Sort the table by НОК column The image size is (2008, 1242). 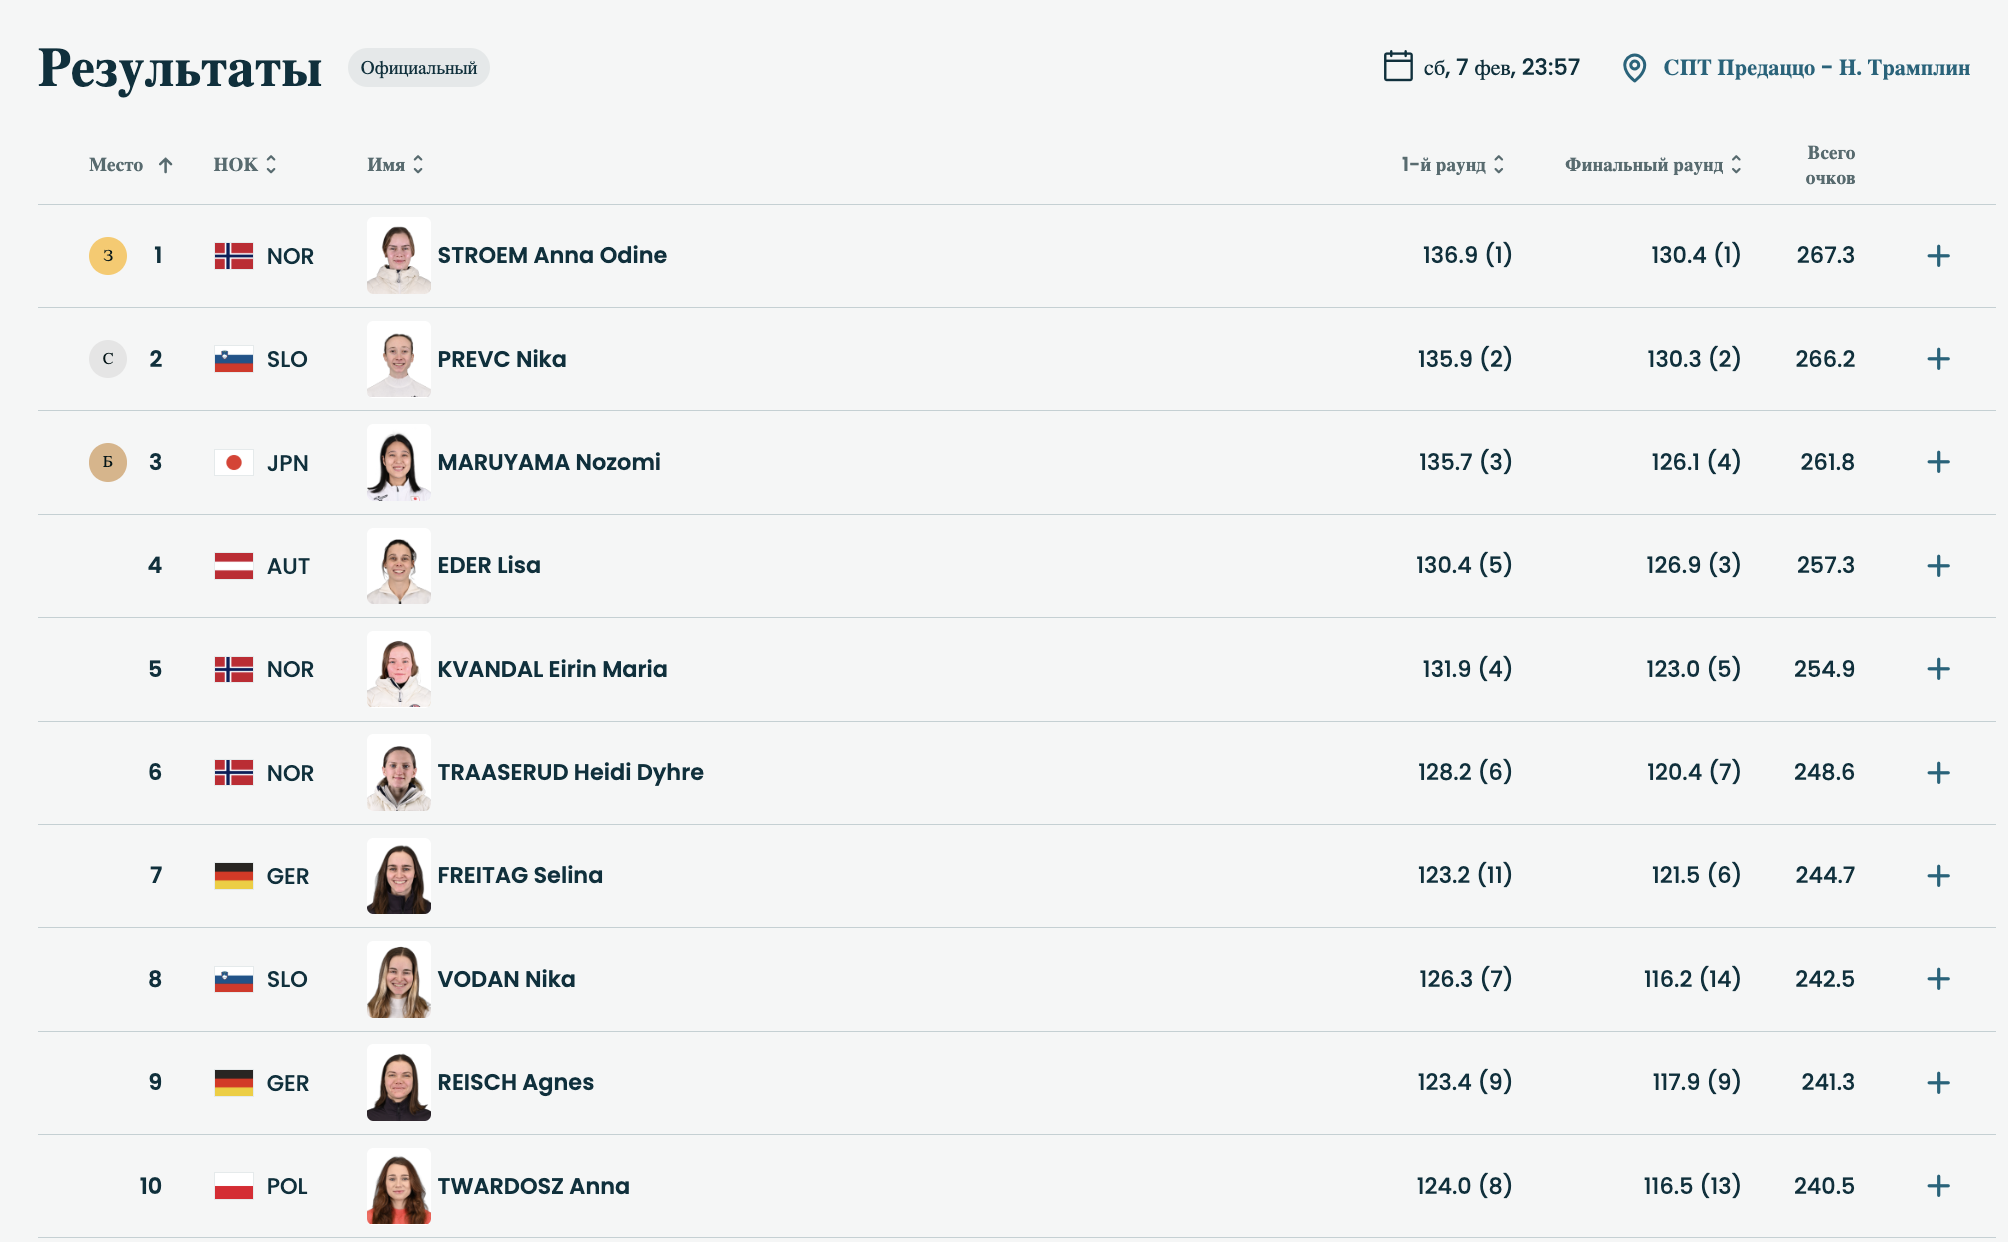pyautogui.click(x=244, y=165)
